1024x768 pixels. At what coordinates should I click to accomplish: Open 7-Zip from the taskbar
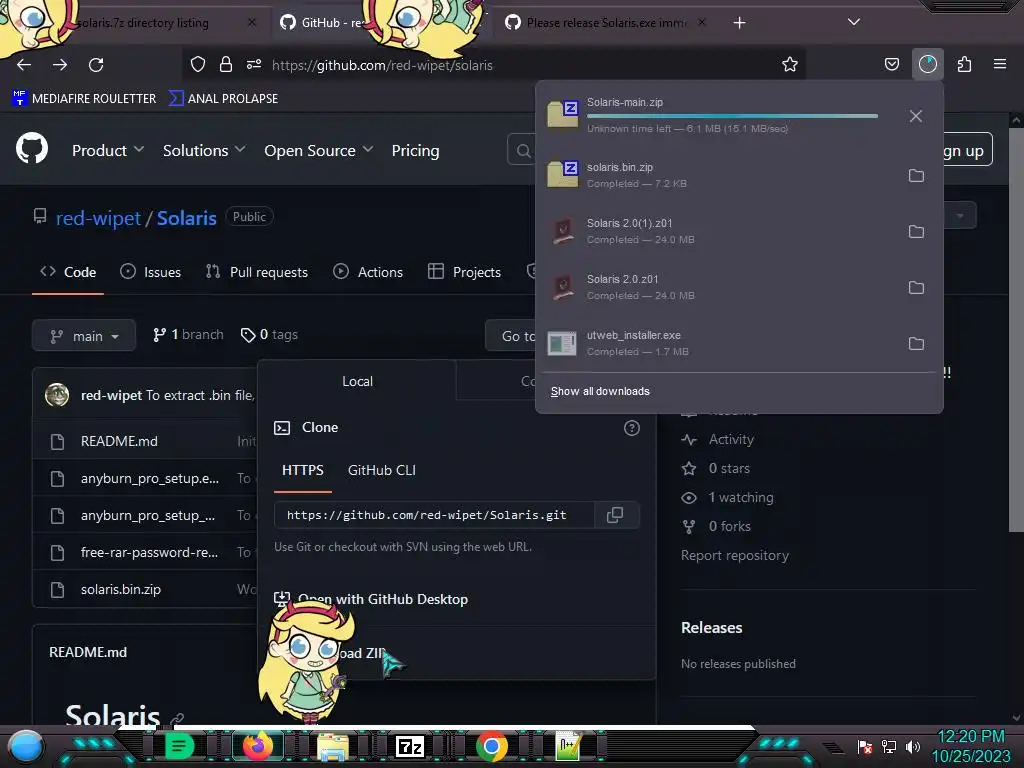pyautogui.click(x=410, y=746)
